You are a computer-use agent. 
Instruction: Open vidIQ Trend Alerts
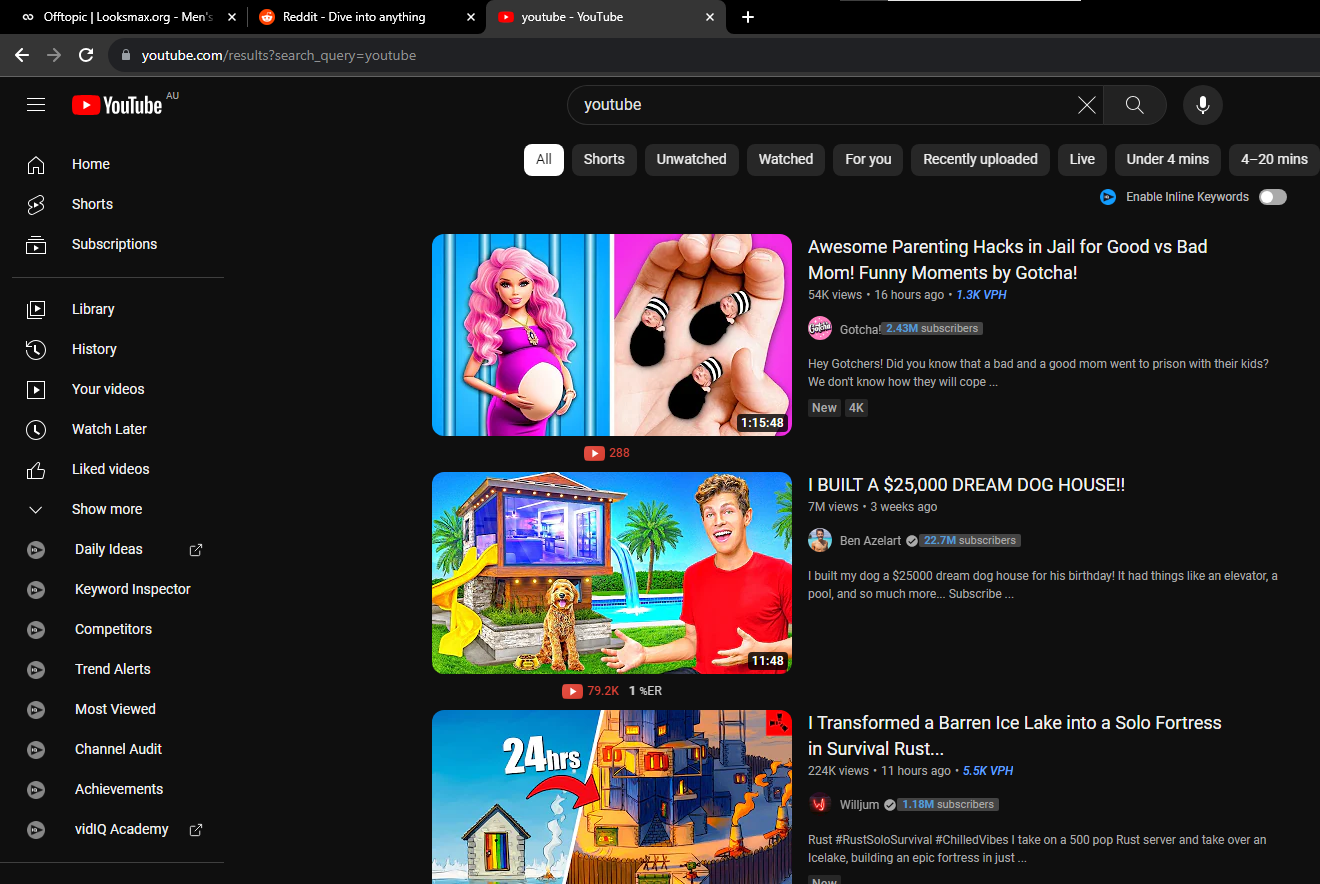(x=112, y=669)
